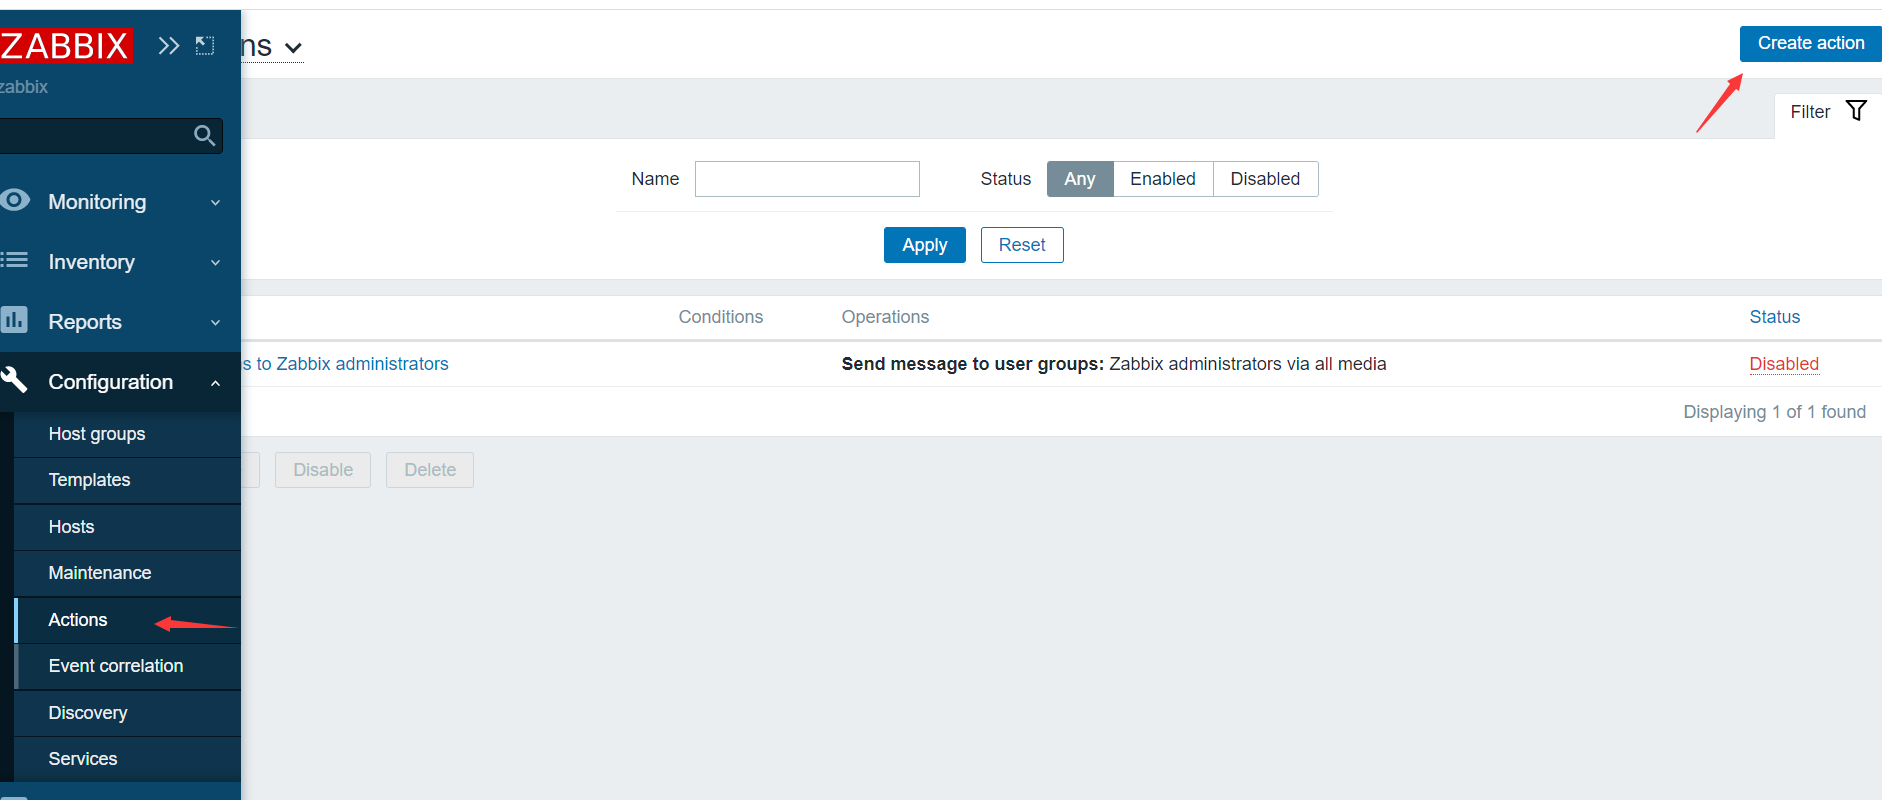Viewport: 1882px width, 800px height.
Task: Click the Inventory menu label
Action: coord(92,262)
